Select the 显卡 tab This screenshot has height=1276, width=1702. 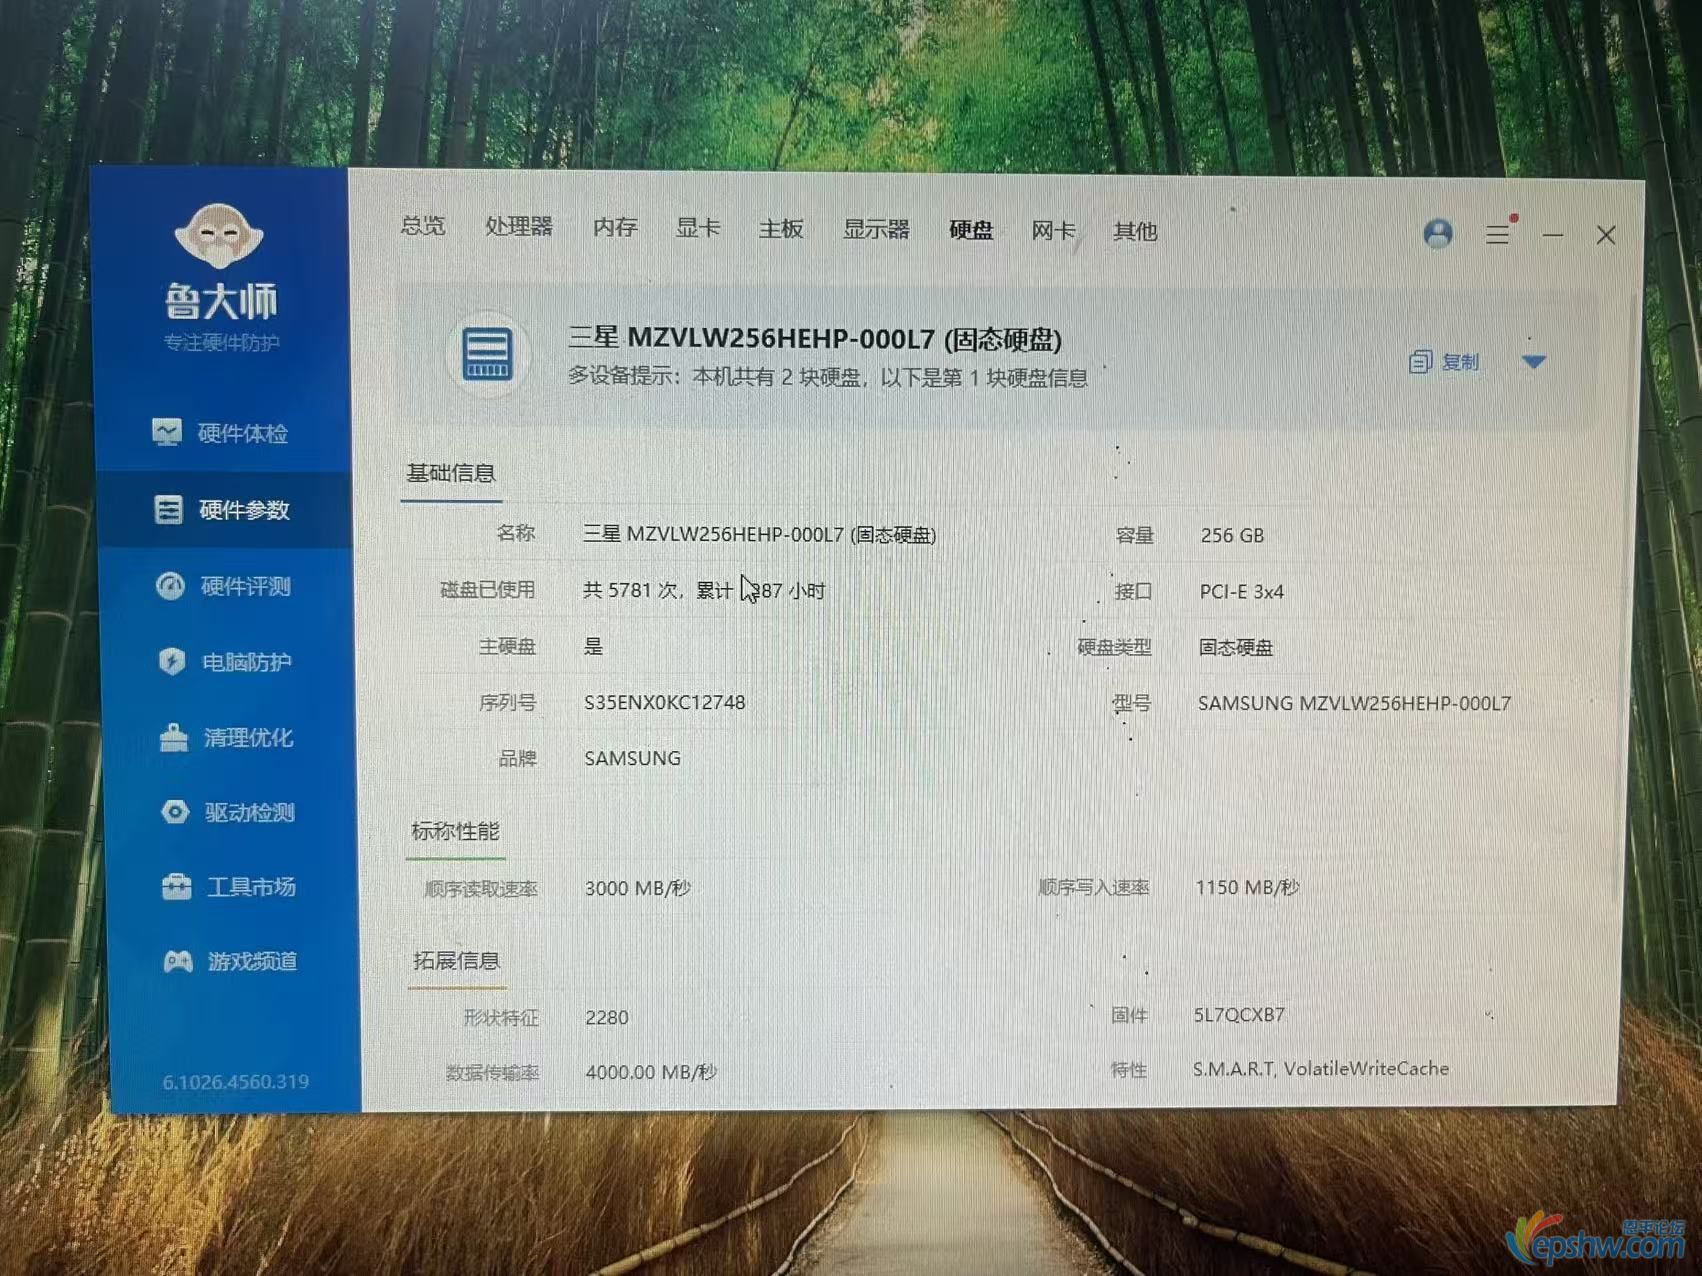click(698, 228)
